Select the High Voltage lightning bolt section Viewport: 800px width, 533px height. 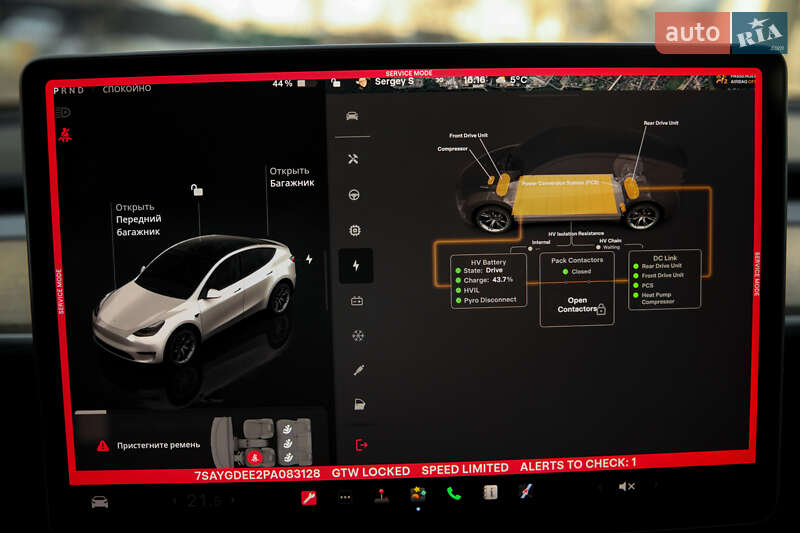356,265
